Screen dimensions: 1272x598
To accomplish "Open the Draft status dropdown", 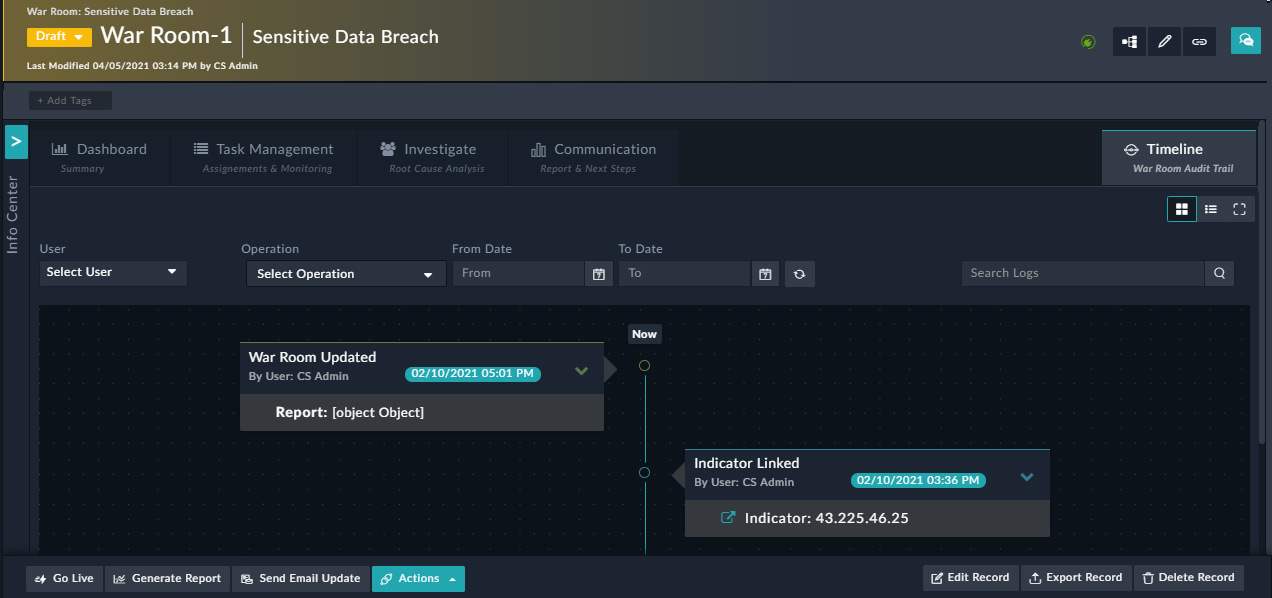I will [x=57, y=34].
